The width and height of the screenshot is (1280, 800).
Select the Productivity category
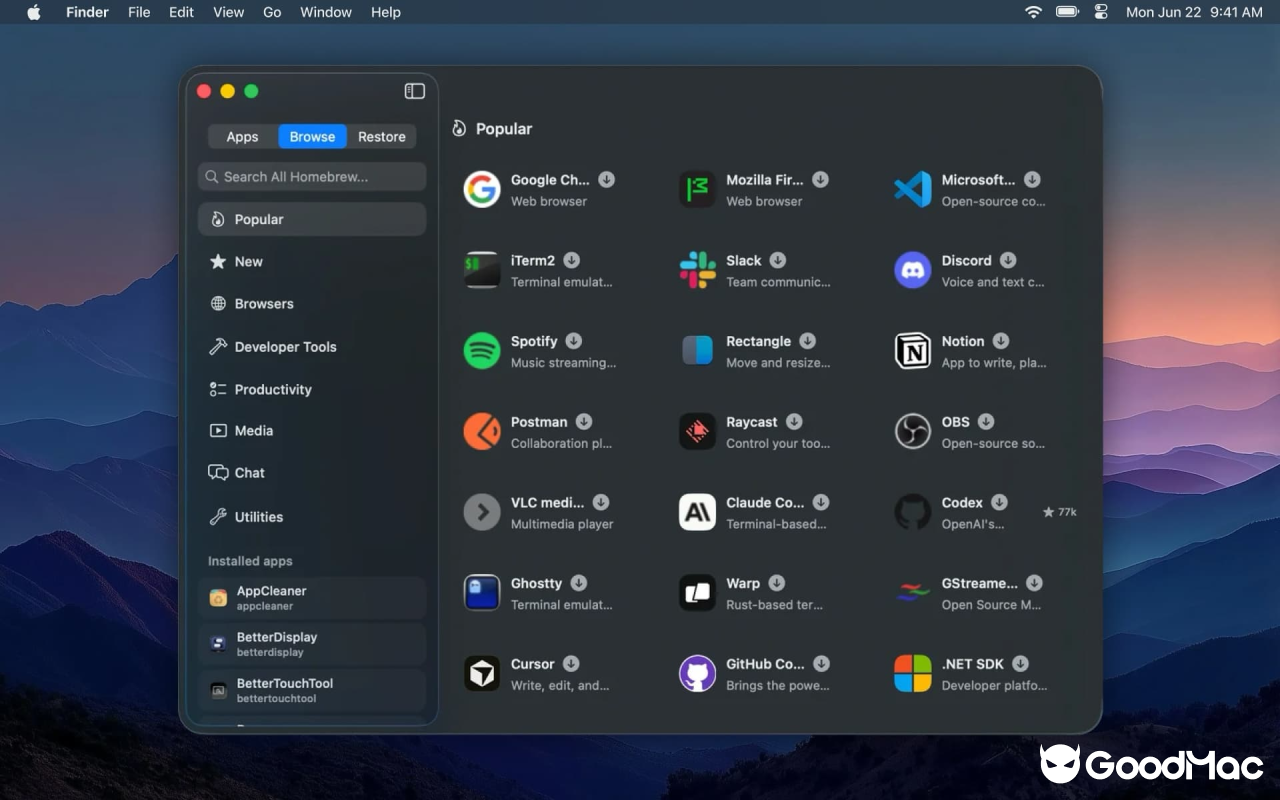312,389
